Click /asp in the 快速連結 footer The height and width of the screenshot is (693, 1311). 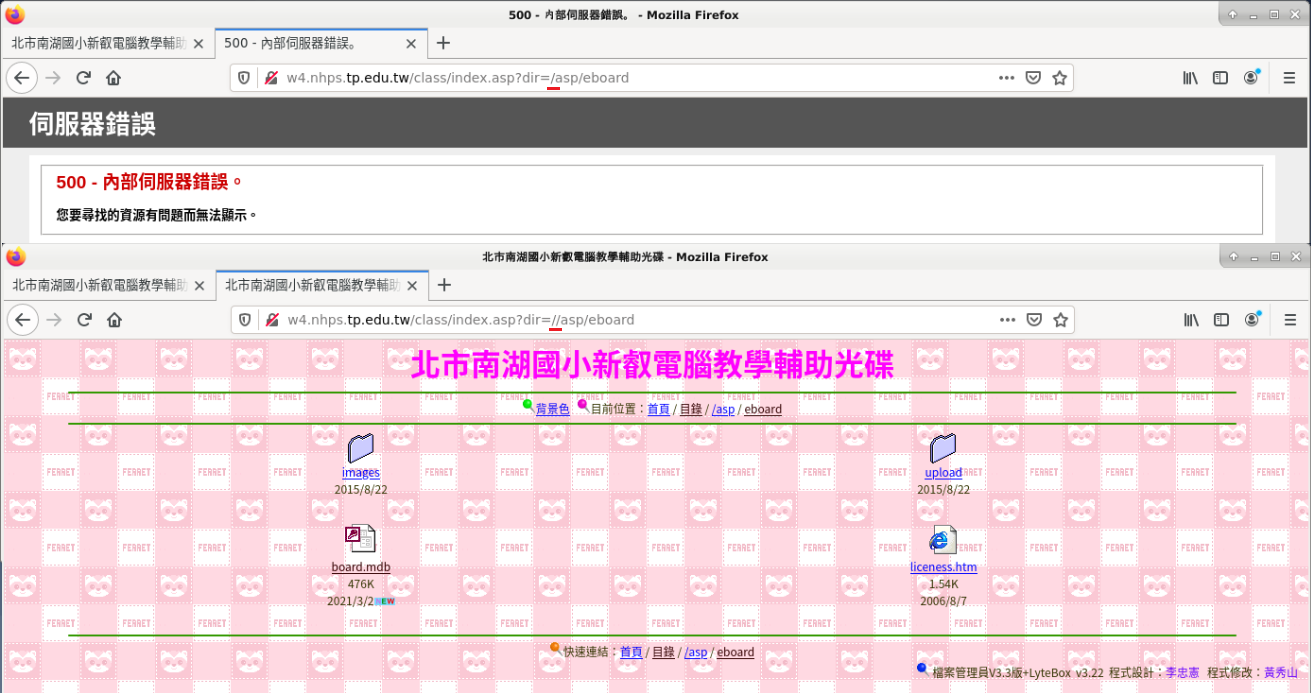point(695,652)
